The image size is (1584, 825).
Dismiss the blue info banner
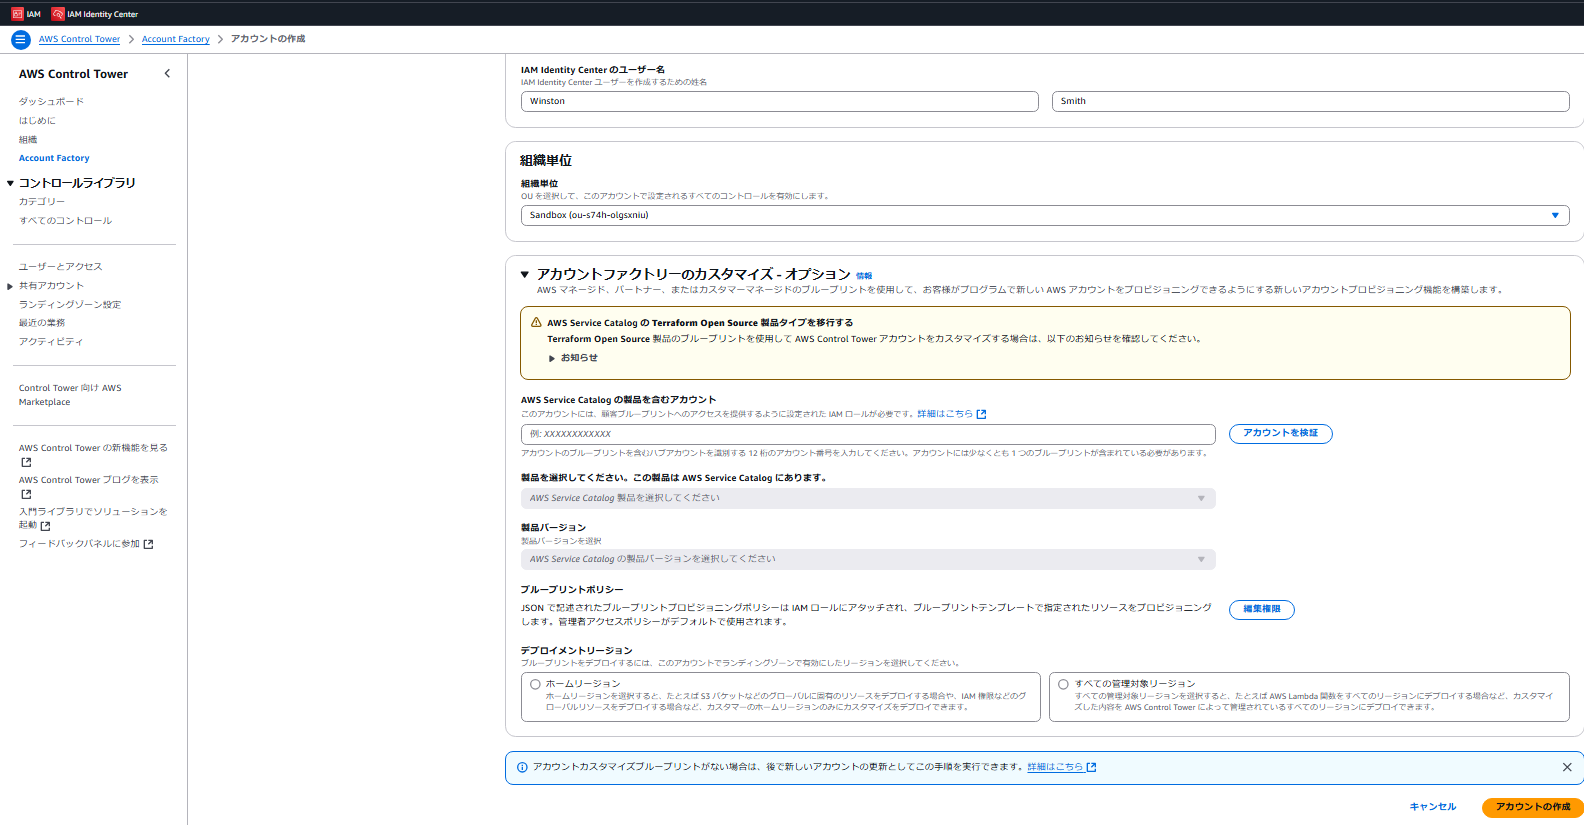(1567, 767)
